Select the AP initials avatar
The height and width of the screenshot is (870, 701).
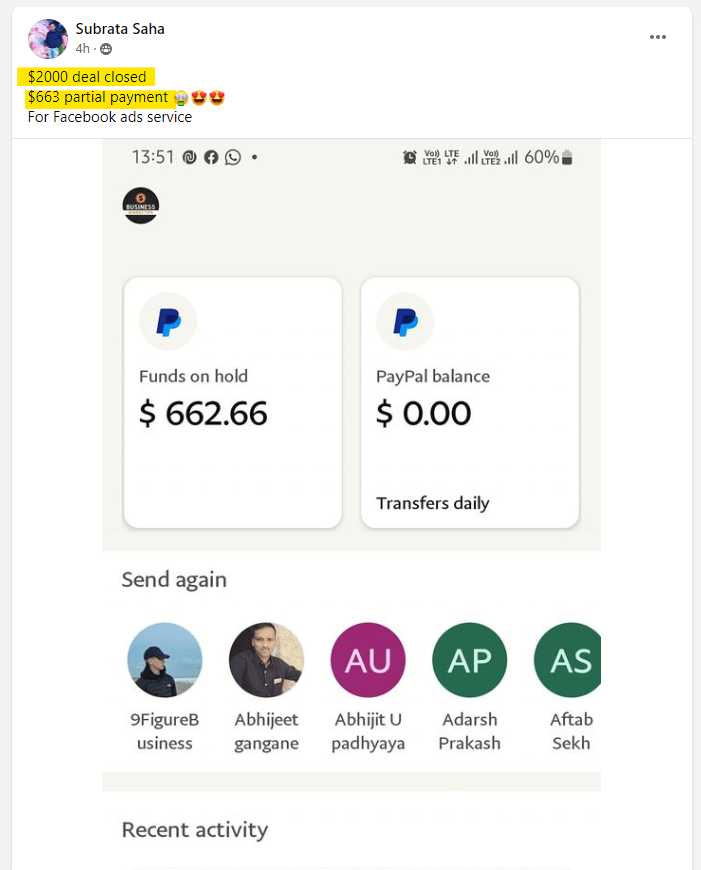coord(469,660)
